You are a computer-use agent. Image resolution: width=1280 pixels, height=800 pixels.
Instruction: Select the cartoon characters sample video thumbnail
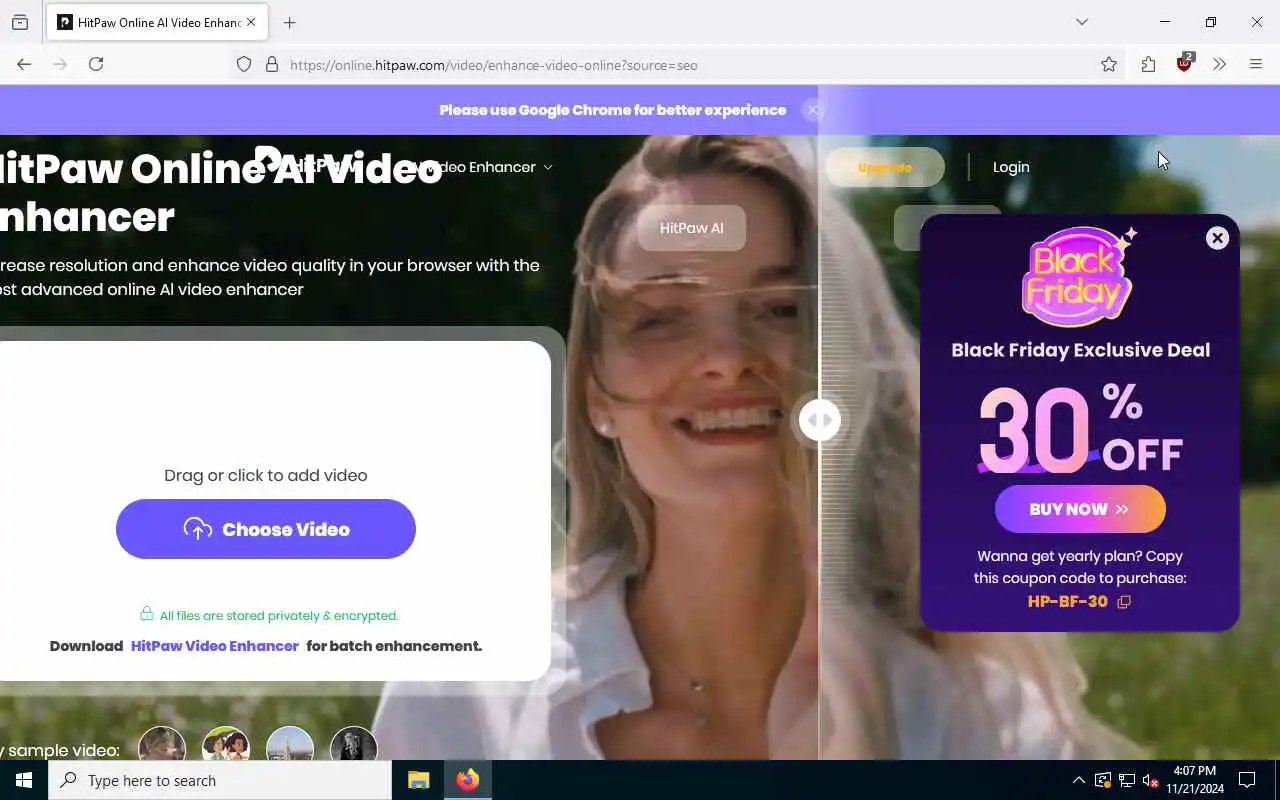(x=226, y=745)
